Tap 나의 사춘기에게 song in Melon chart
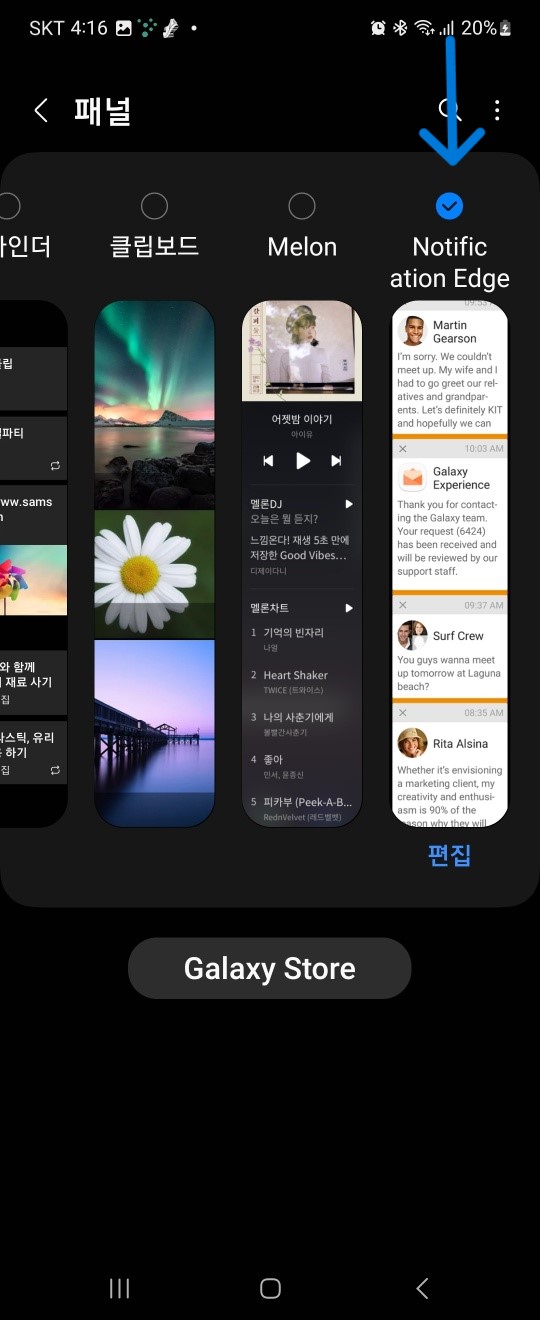 [300, 723]
